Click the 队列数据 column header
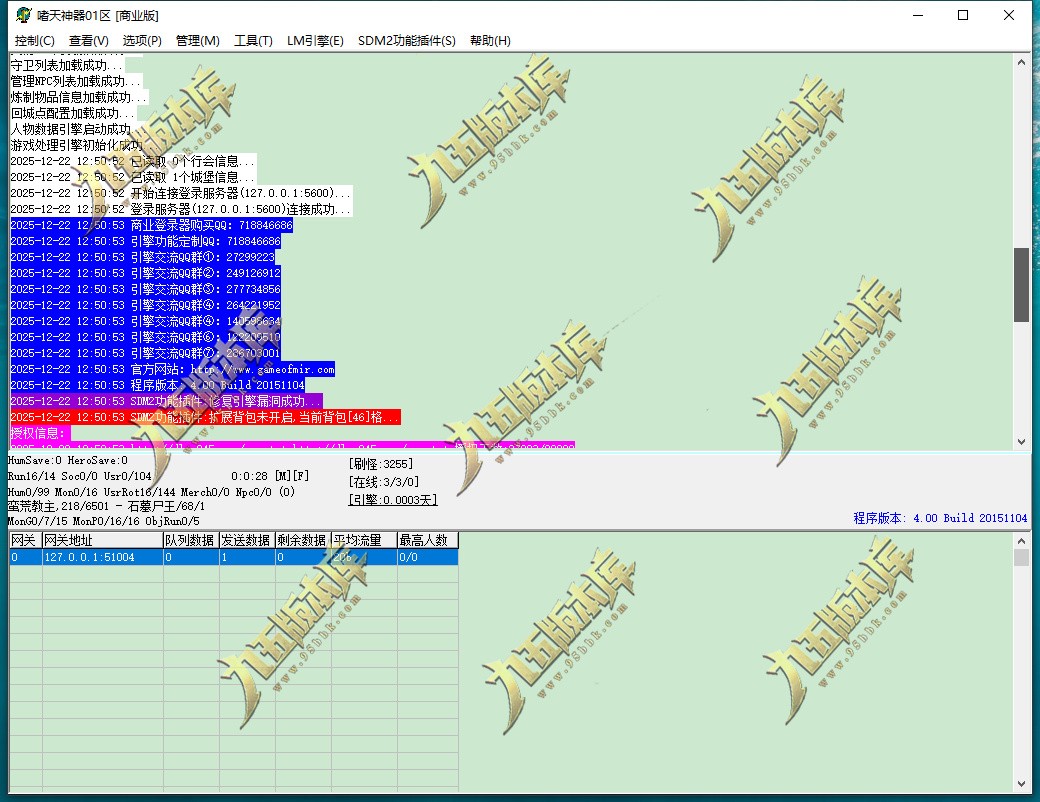Viewport: 1040px width, 802px height. point(191,540)
